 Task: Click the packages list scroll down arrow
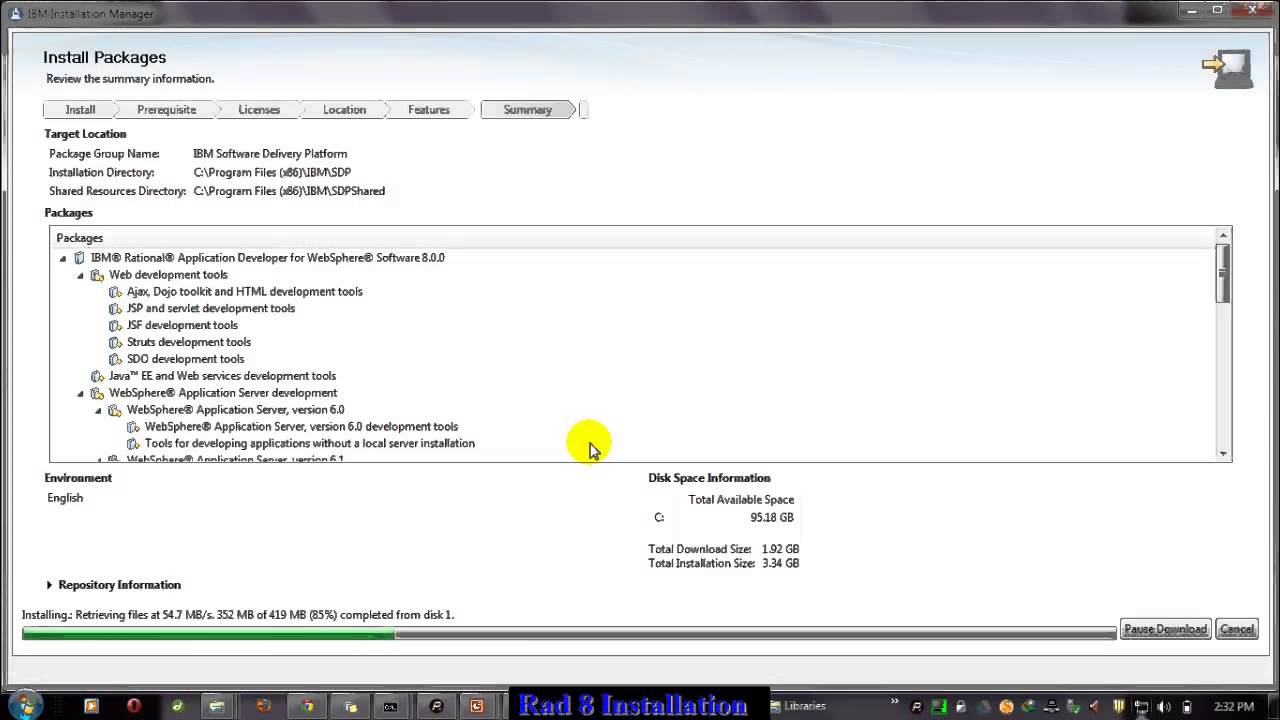[x=1223, y=454]
